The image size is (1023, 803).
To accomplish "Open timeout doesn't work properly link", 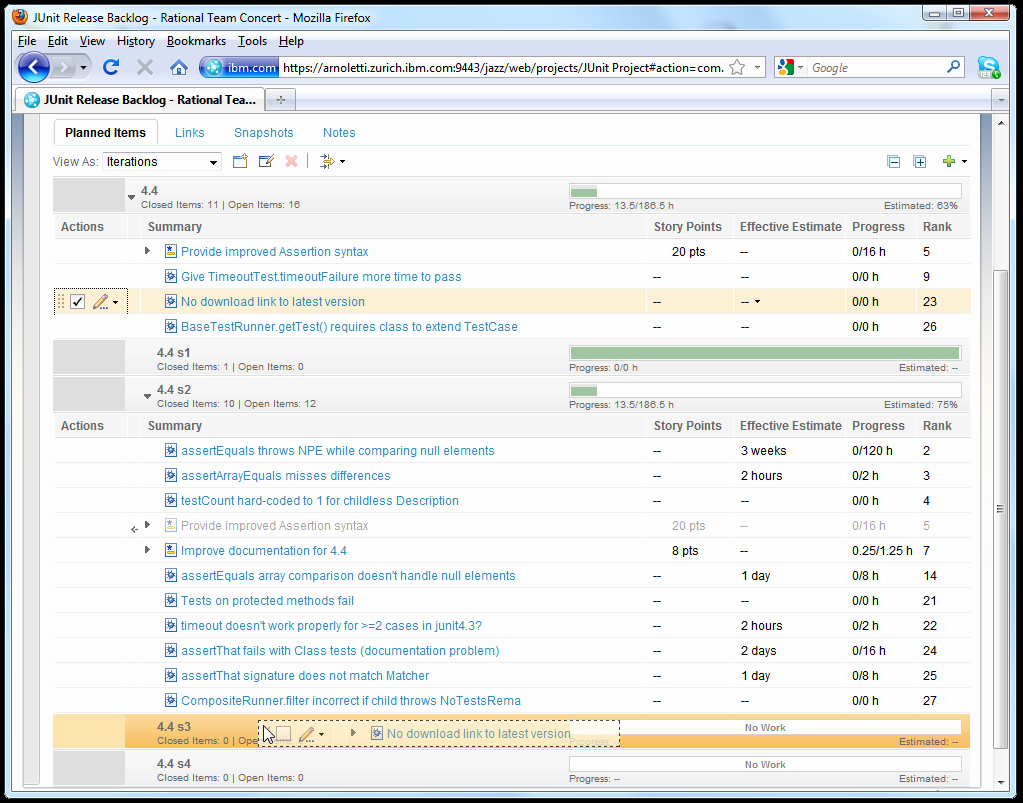I will [x=331, y=626].
